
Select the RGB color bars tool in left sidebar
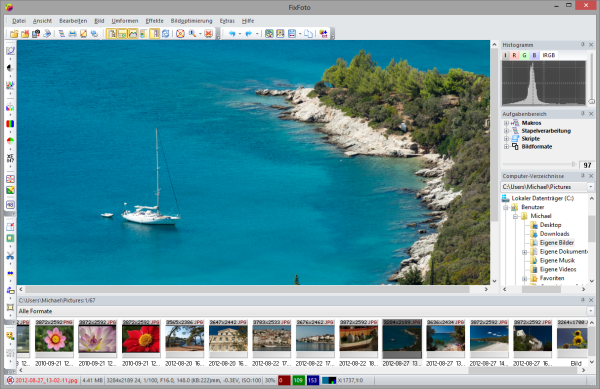pos(10,124)
